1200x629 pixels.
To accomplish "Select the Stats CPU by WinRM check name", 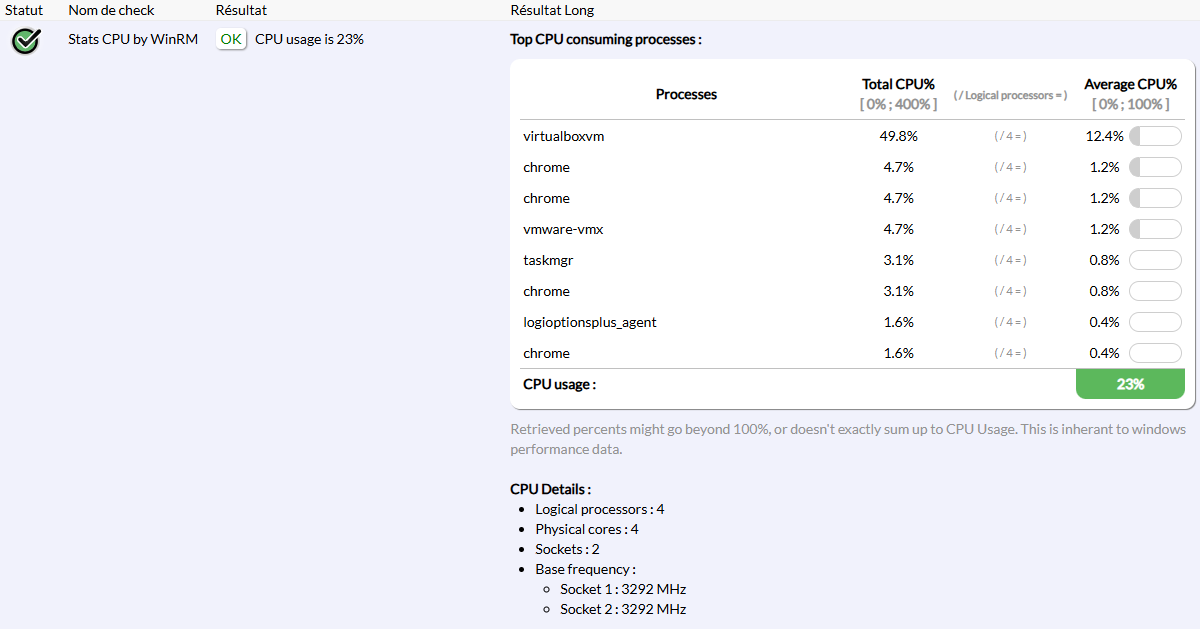I will [133, 39].
